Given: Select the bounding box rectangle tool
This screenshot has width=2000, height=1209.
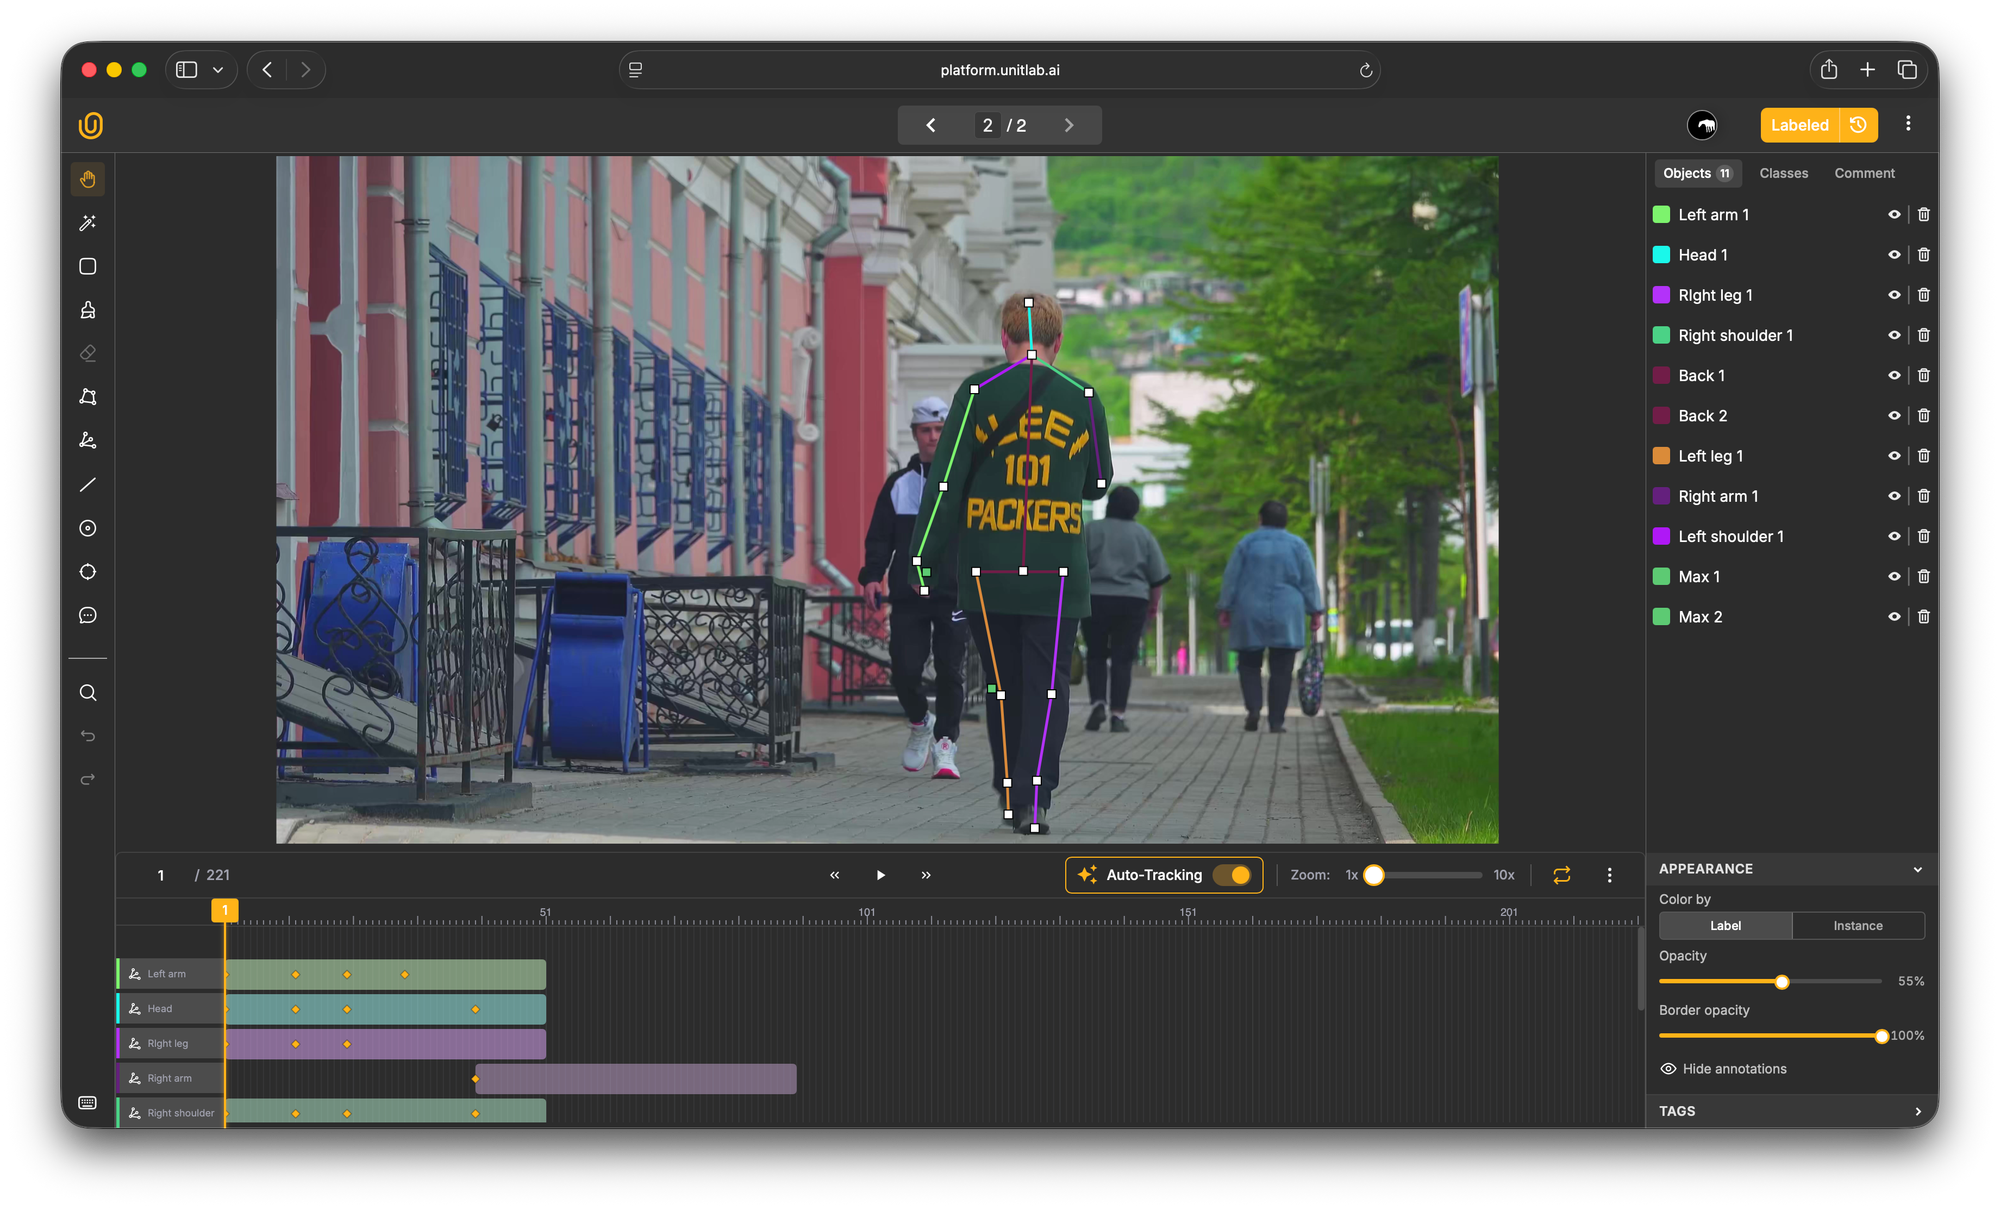Looking at the screenshot, I should pyautogui.click(x=88, y=266).
